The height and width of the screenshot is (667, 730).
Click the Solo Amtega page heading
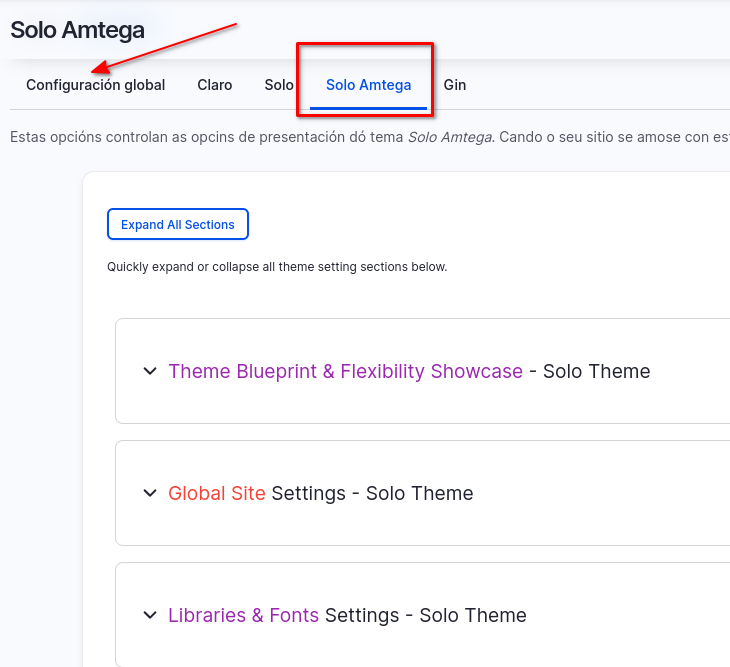point(78,30)
